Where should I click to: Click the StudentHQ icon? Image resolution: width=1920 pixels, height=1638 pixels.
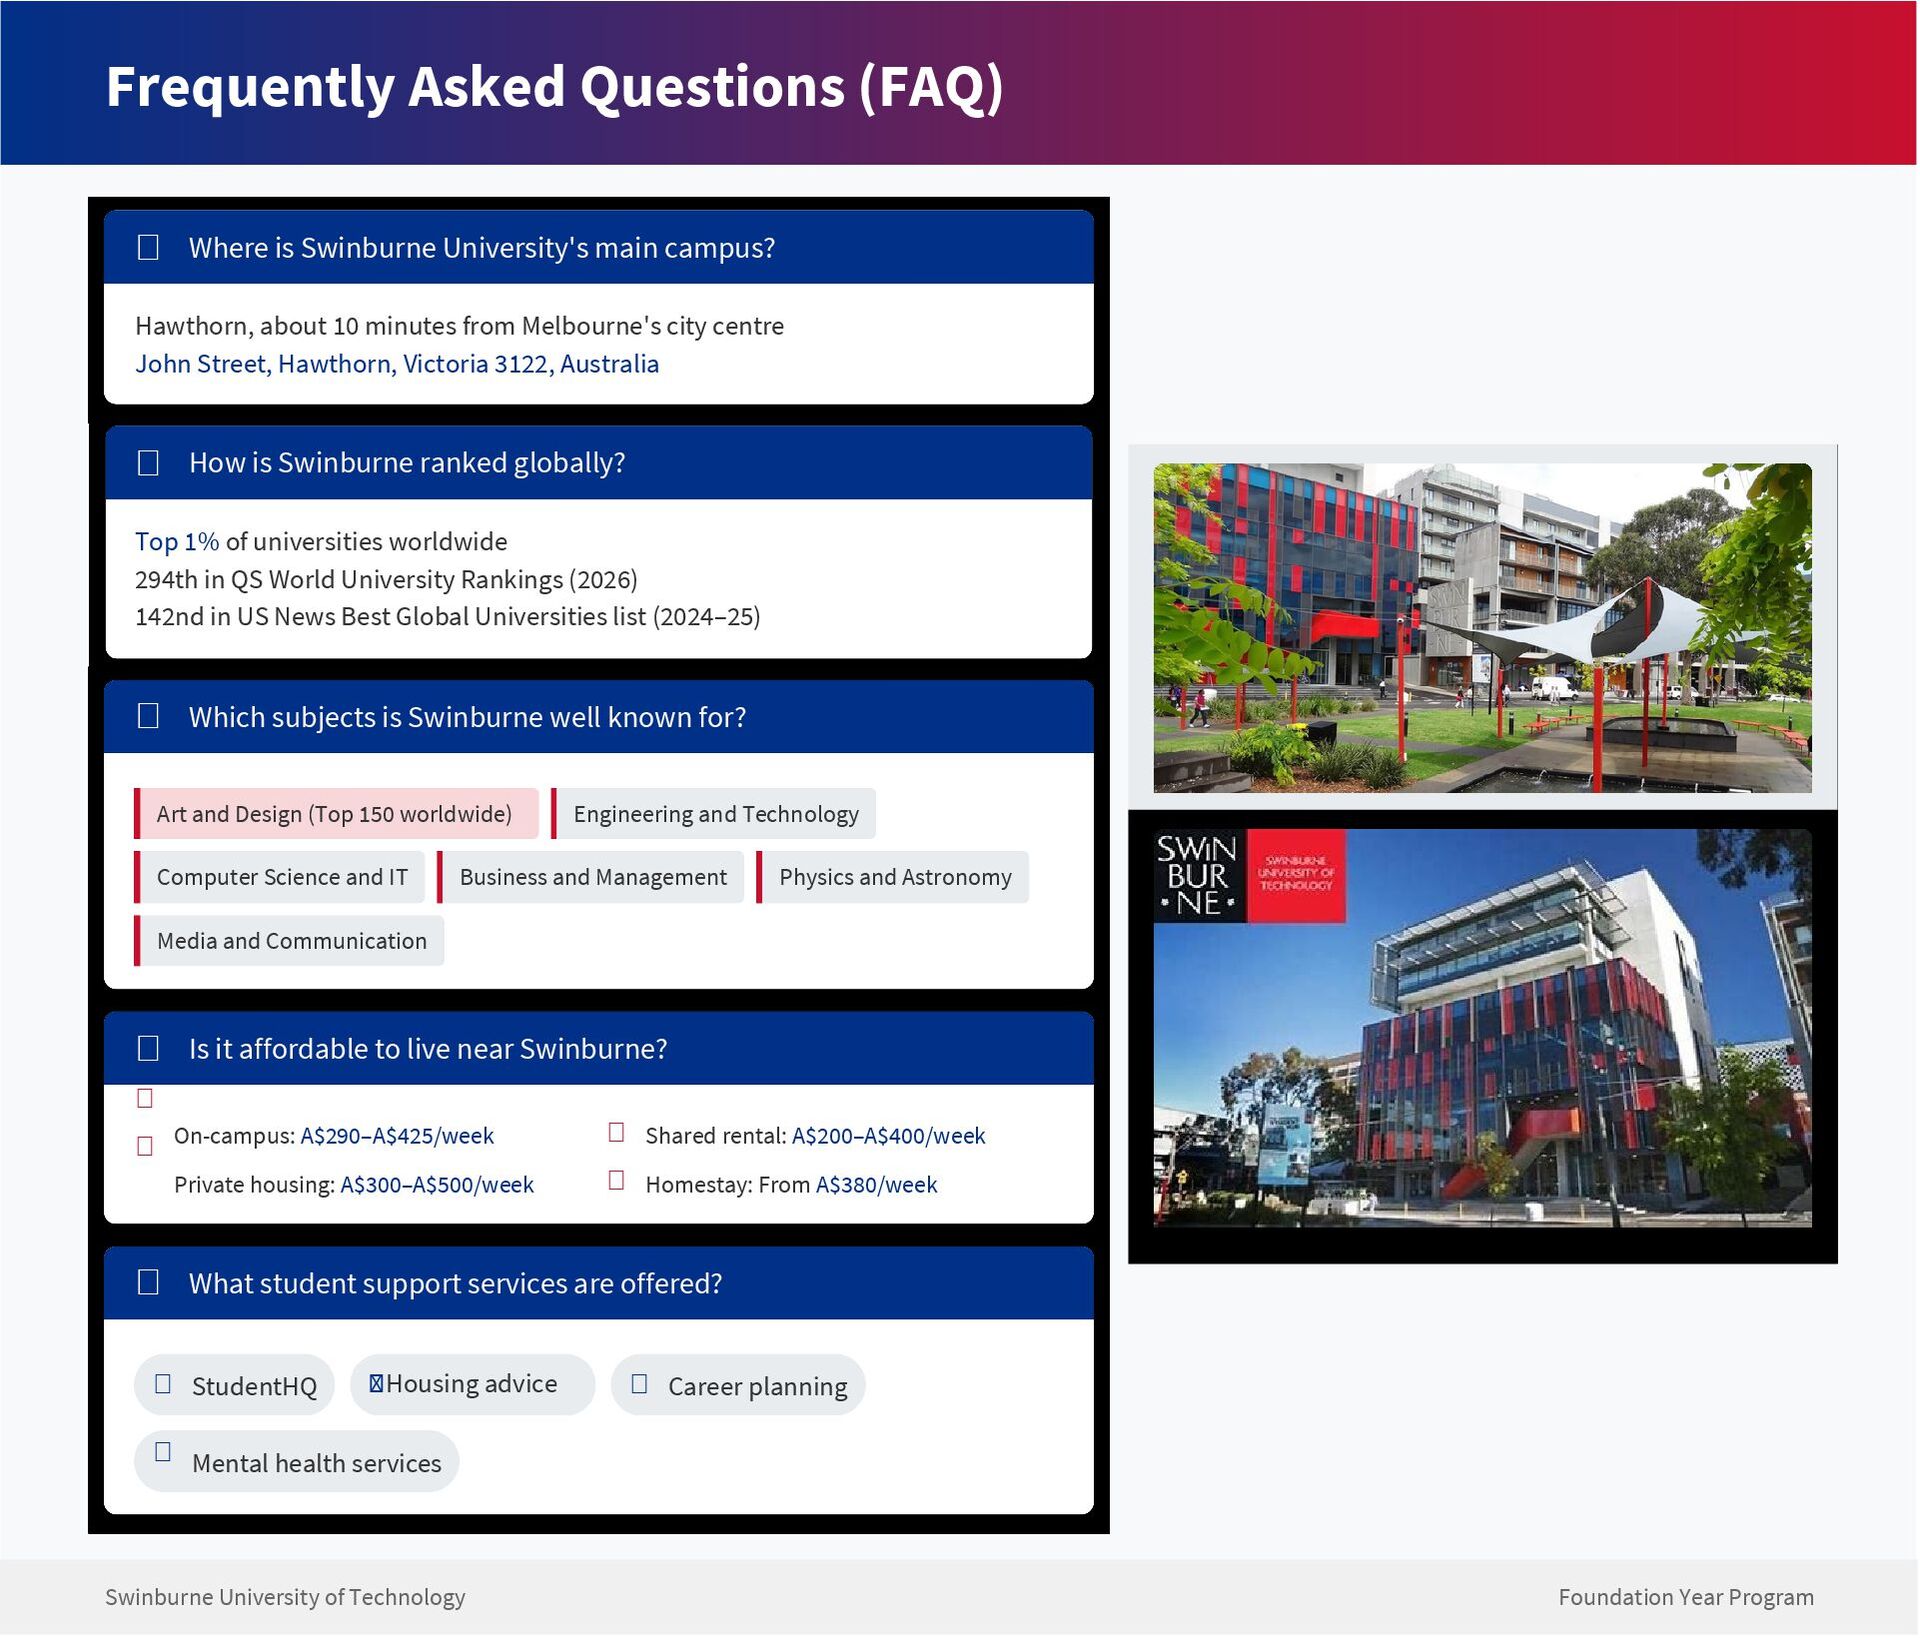[x=163, y=1384]
